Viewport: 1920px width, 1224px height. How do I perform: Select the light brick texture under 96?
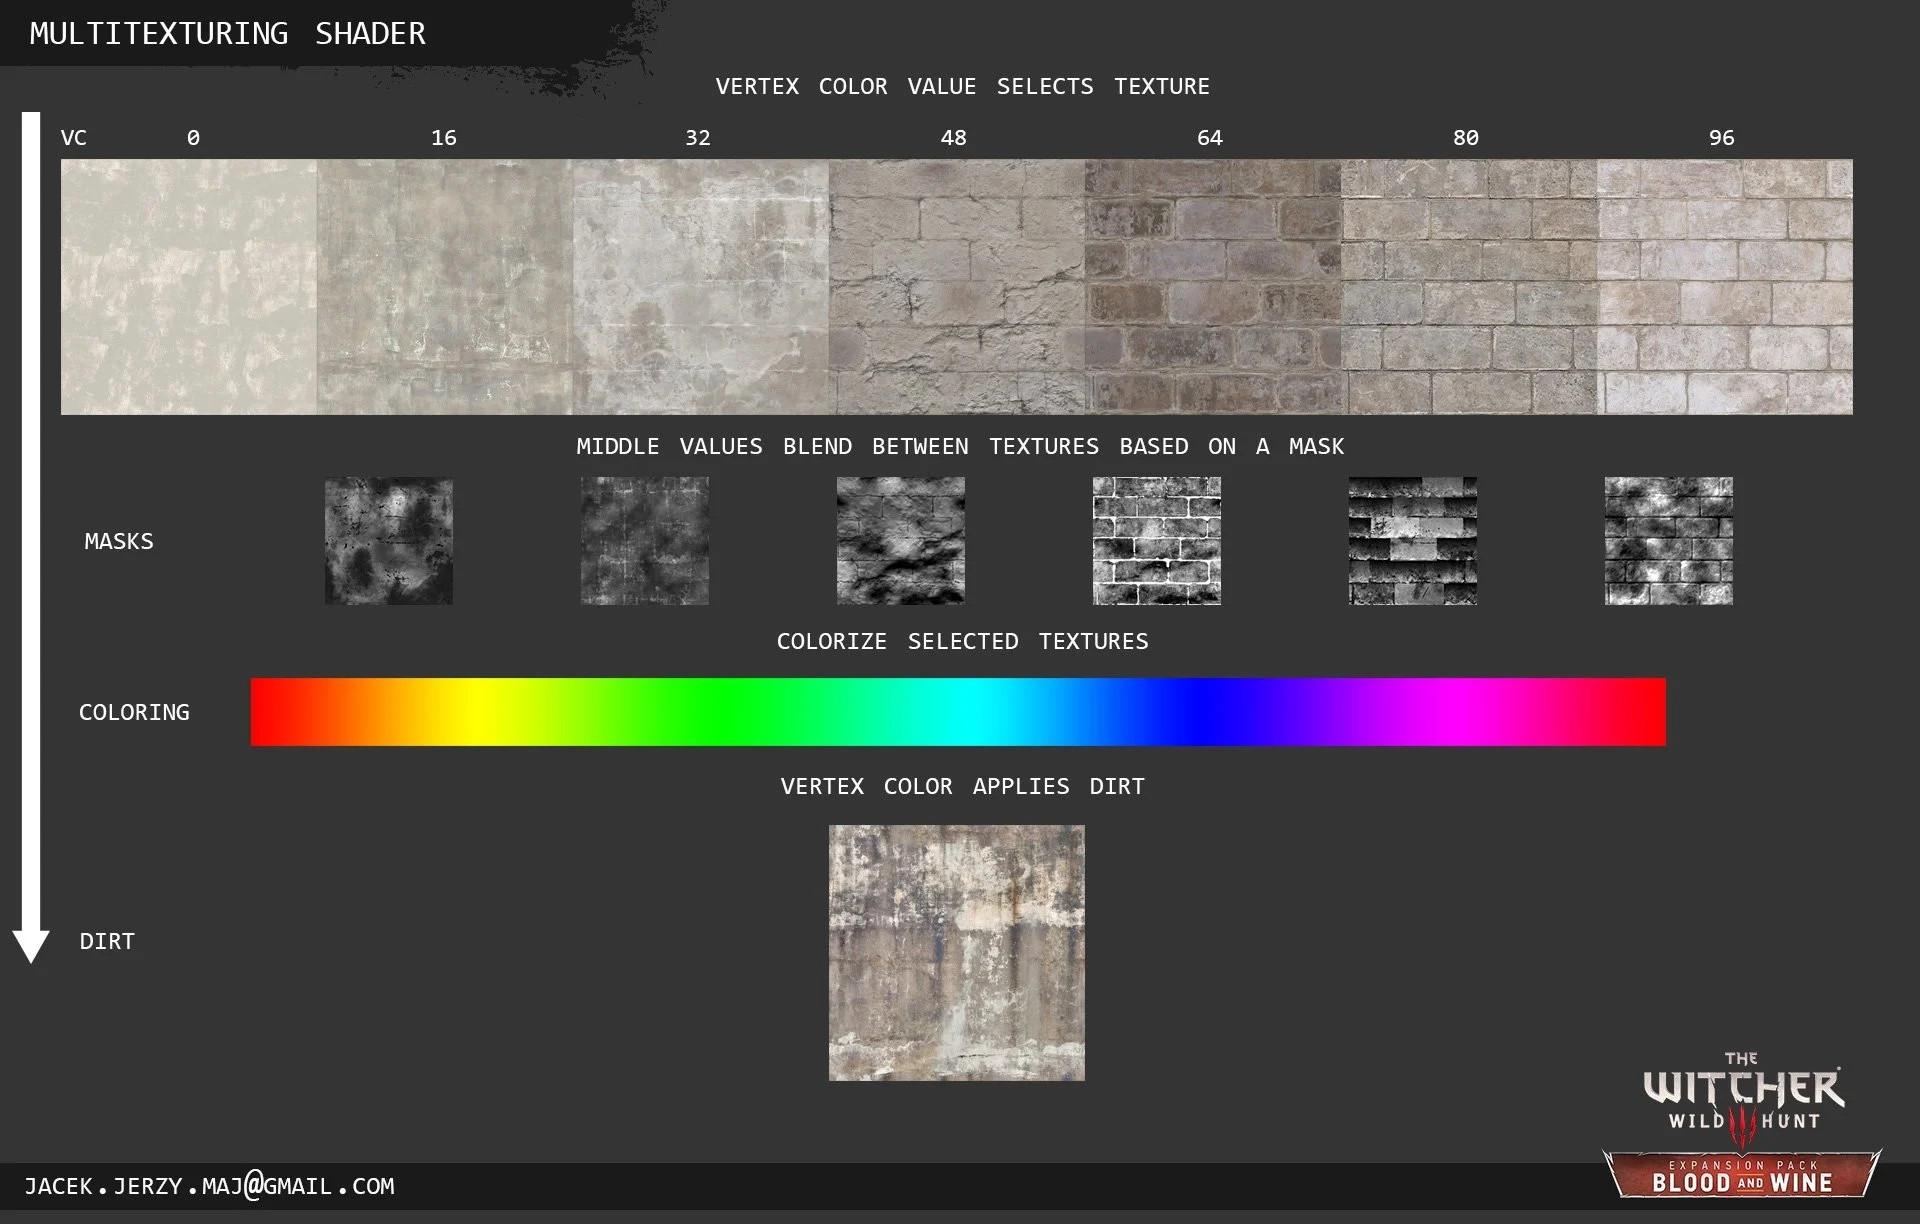(x=1725, y=287)
